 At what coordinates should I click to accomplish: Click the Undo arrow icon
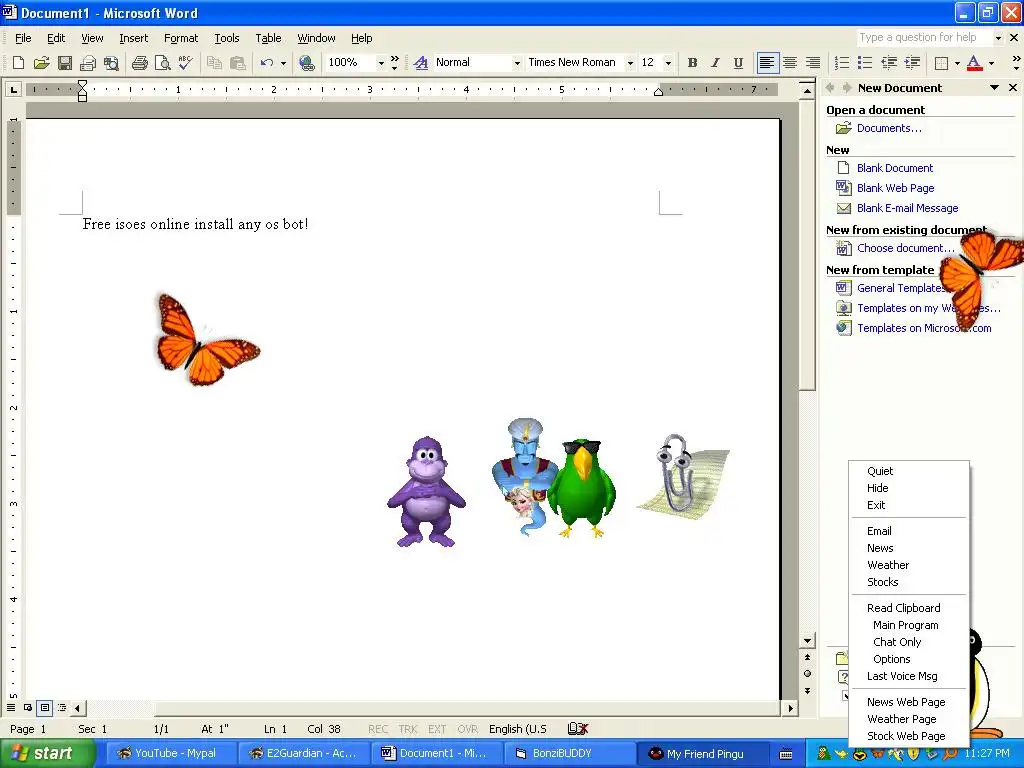pos(266,63)
